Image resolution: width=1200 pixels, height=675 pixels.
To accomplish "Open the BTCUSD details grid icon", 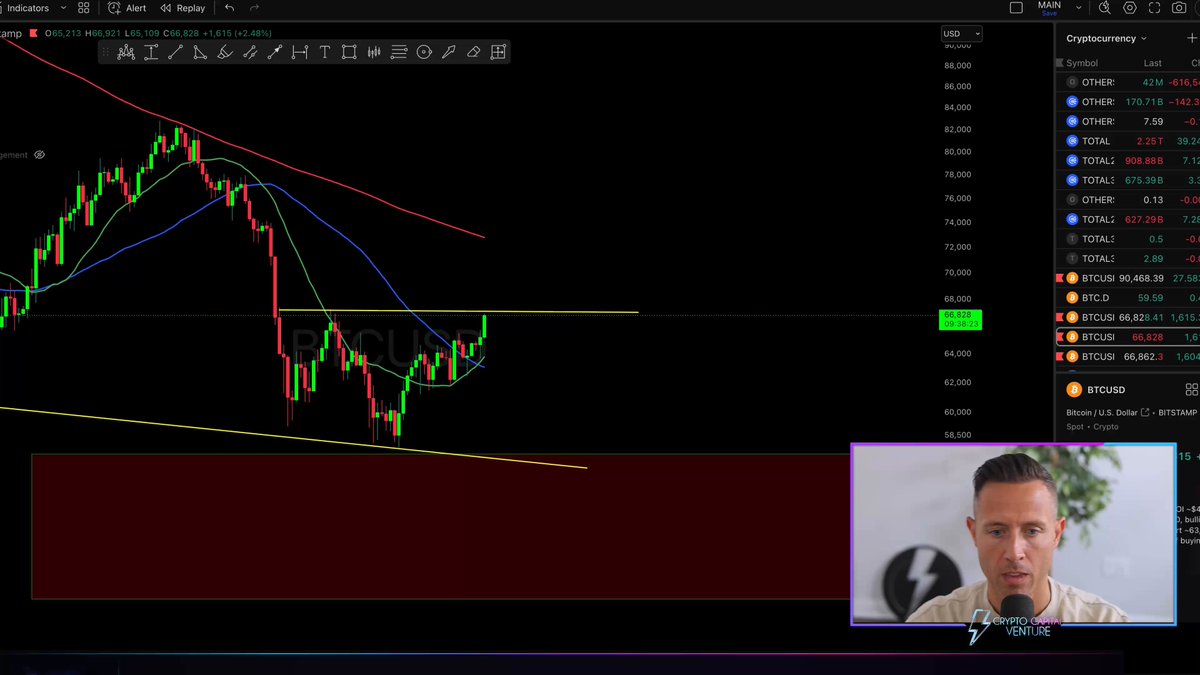I will tap(1191, 390).
